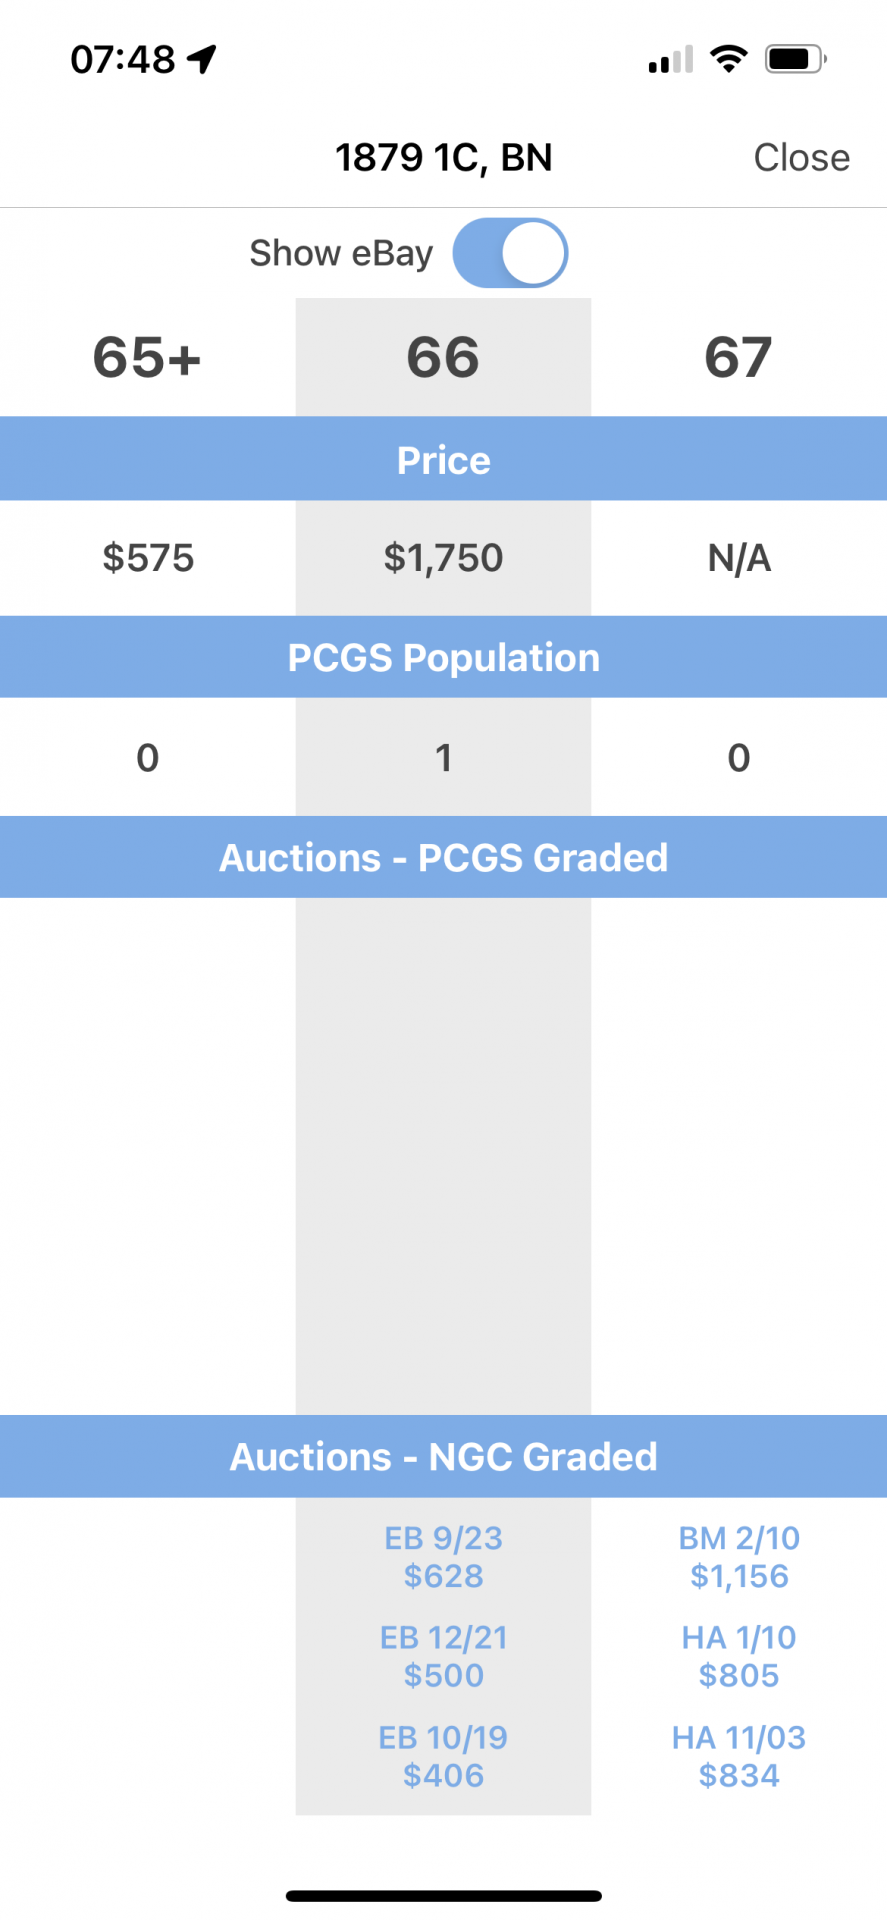Viewport: 887px width, 1920px height.
Task: Toggle the Show eBay switch
Action: (x=510, y=253)
